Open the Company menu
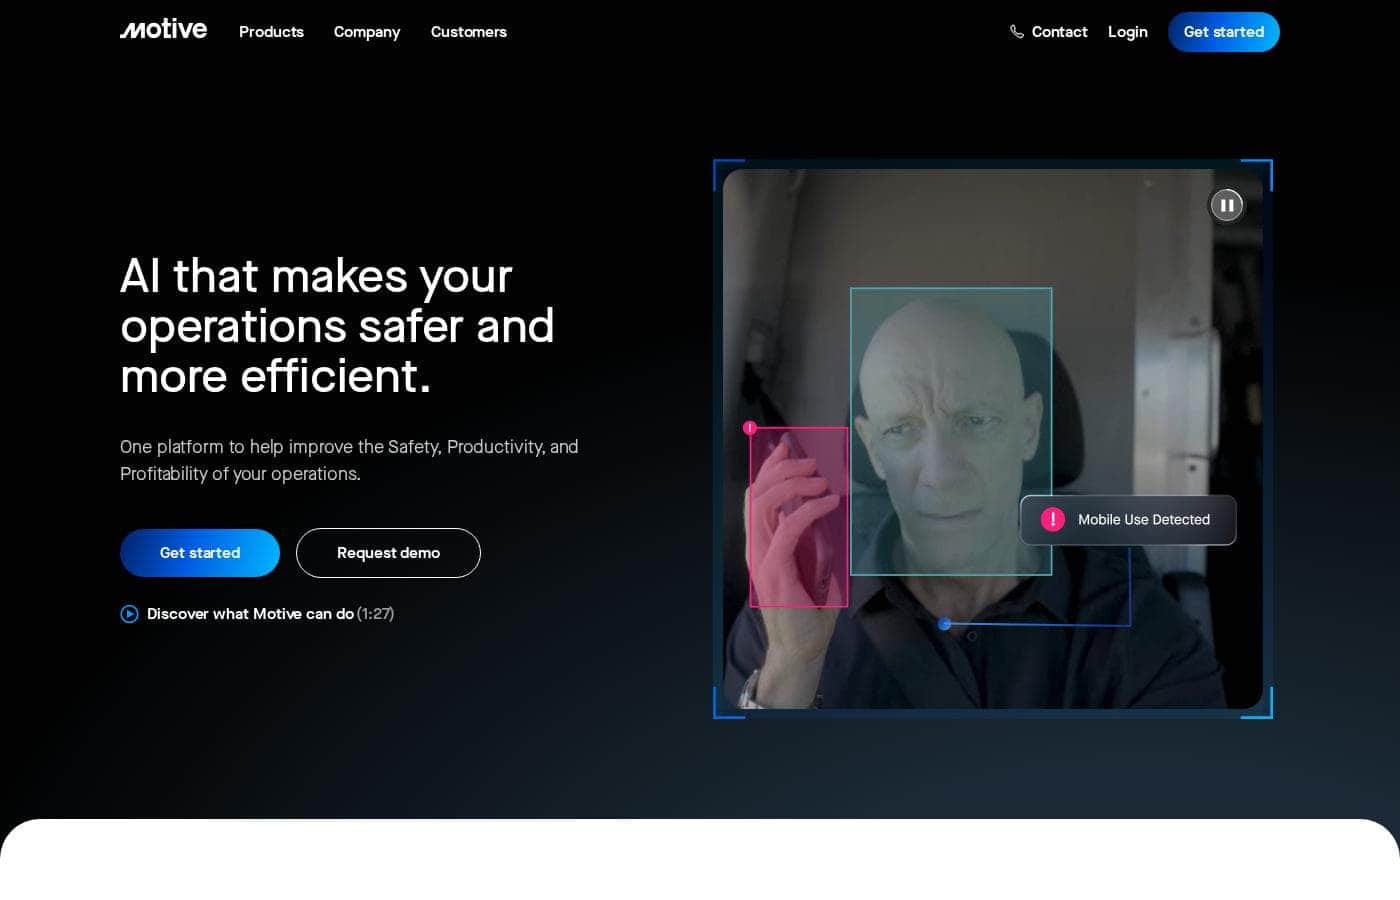 [367, 32]
